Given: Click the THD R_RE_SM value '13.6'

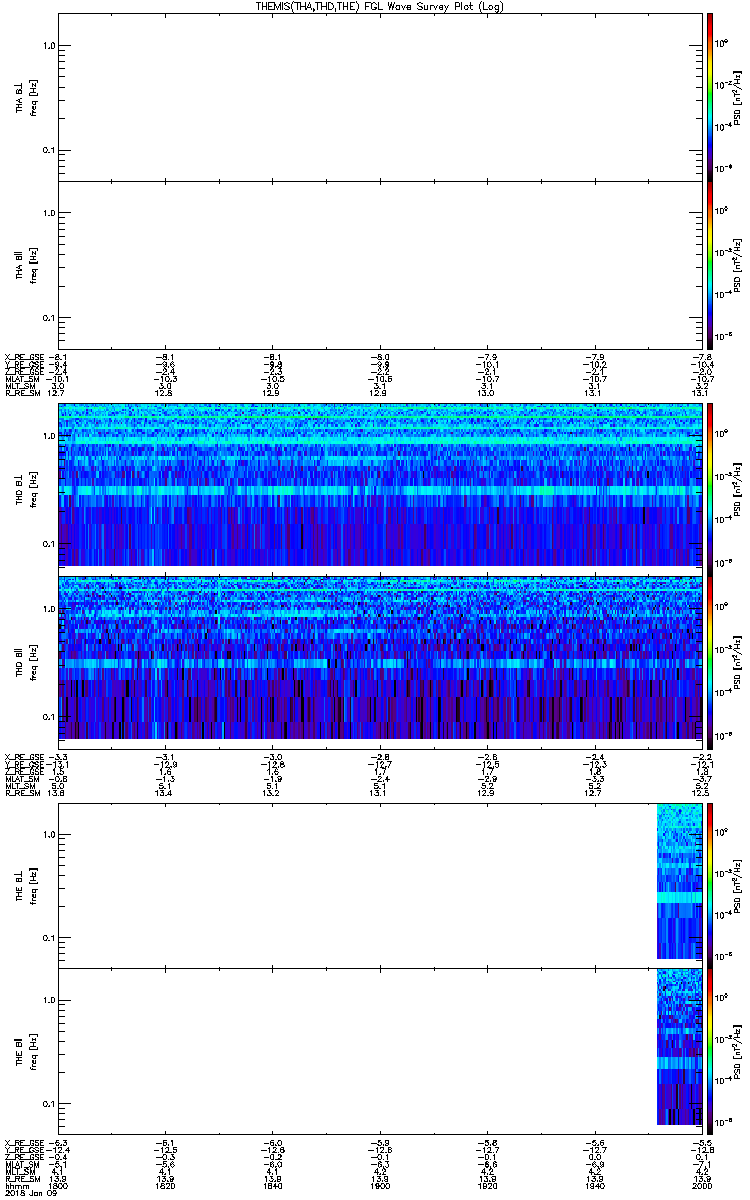Looking at the screenshot, I should [x=56, y=793].
